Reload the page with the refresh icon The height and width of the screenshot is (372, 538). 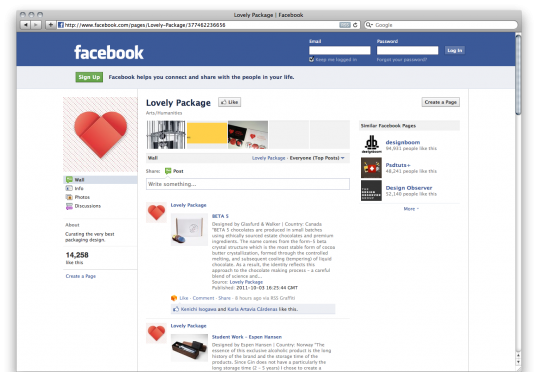coord(355,25)
